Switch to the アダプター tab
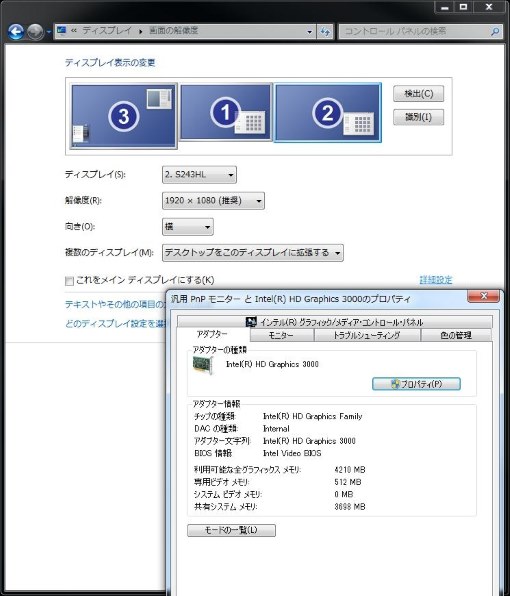Screen dimensions: 510x596 [x=212, y=334]
